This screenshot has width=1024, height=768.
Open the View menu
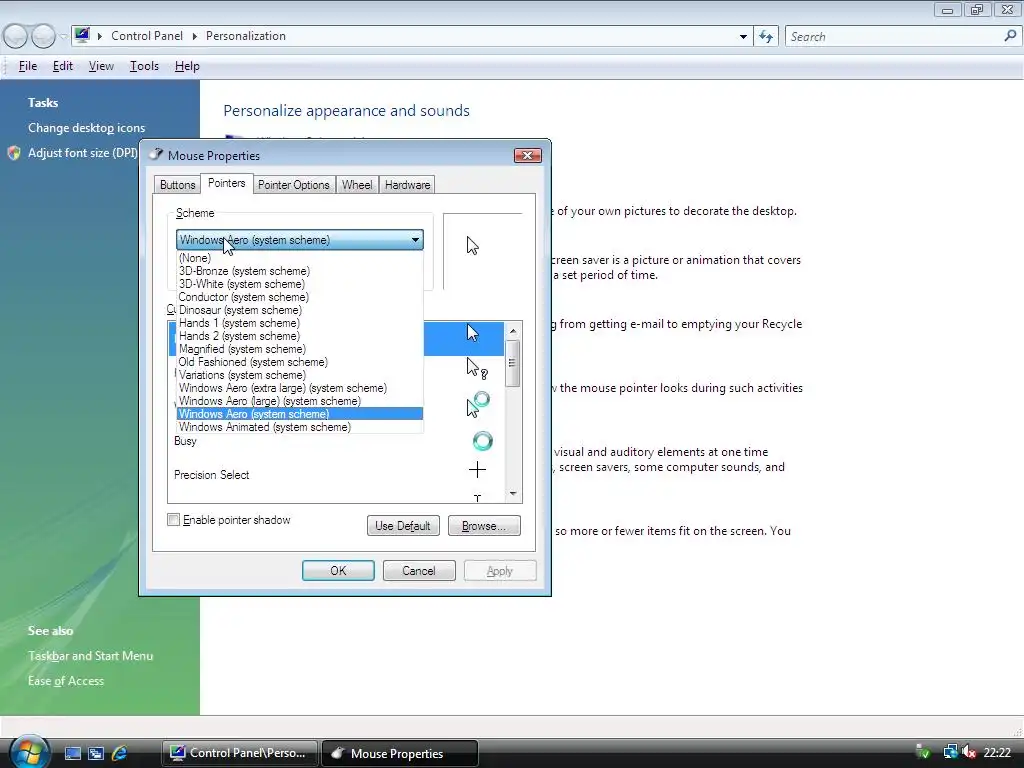click(101, 66)
